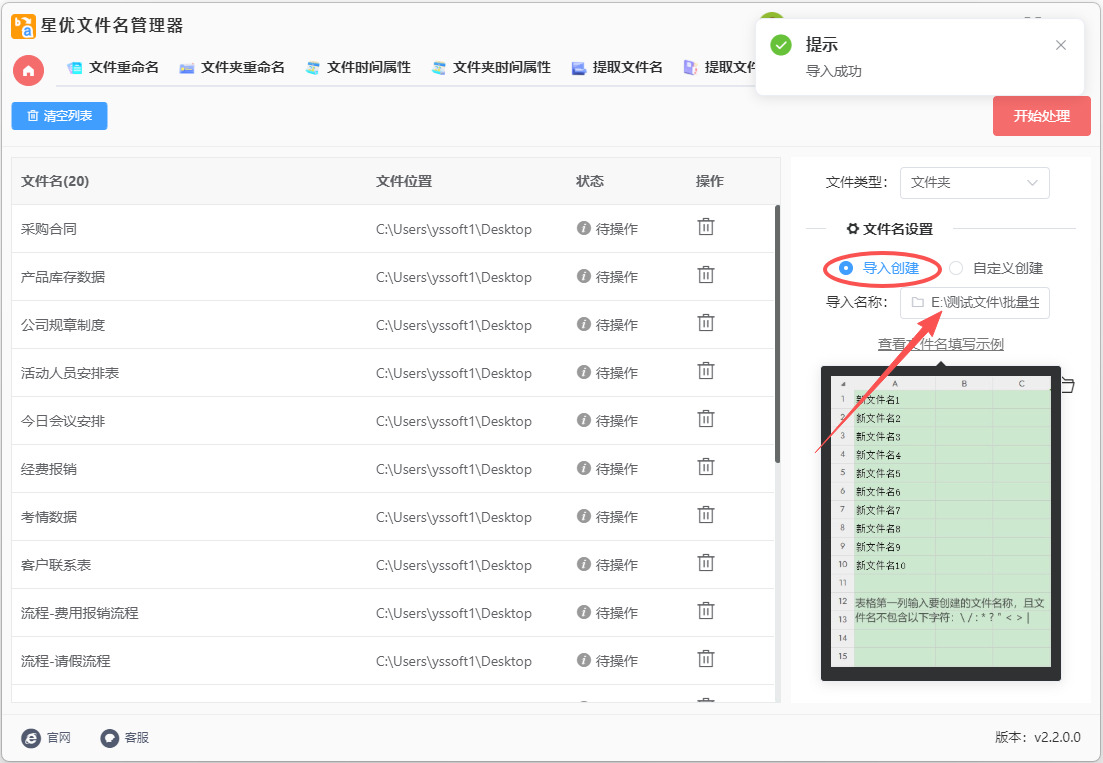Close the 导入成功 notification
The width and height of the screenshot is (1103, 763).
(1061, 45)
